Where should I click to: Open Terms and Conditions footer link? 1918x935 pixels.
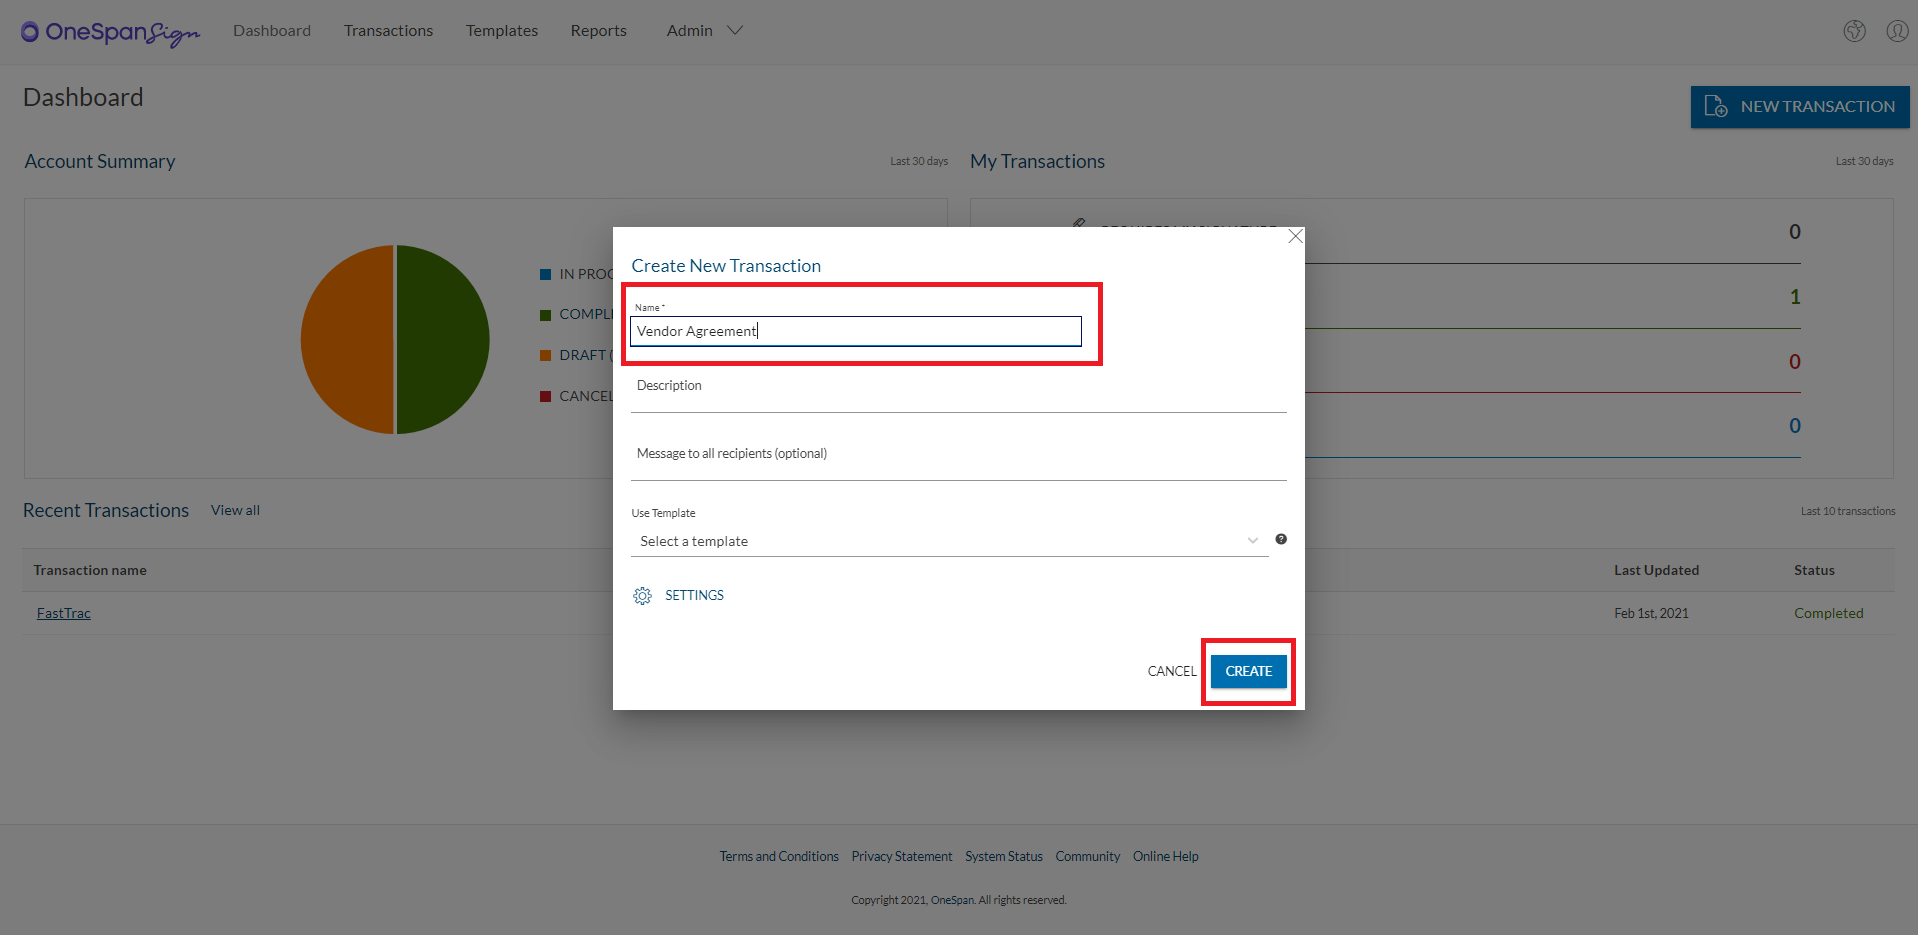(x=779, y=857)
